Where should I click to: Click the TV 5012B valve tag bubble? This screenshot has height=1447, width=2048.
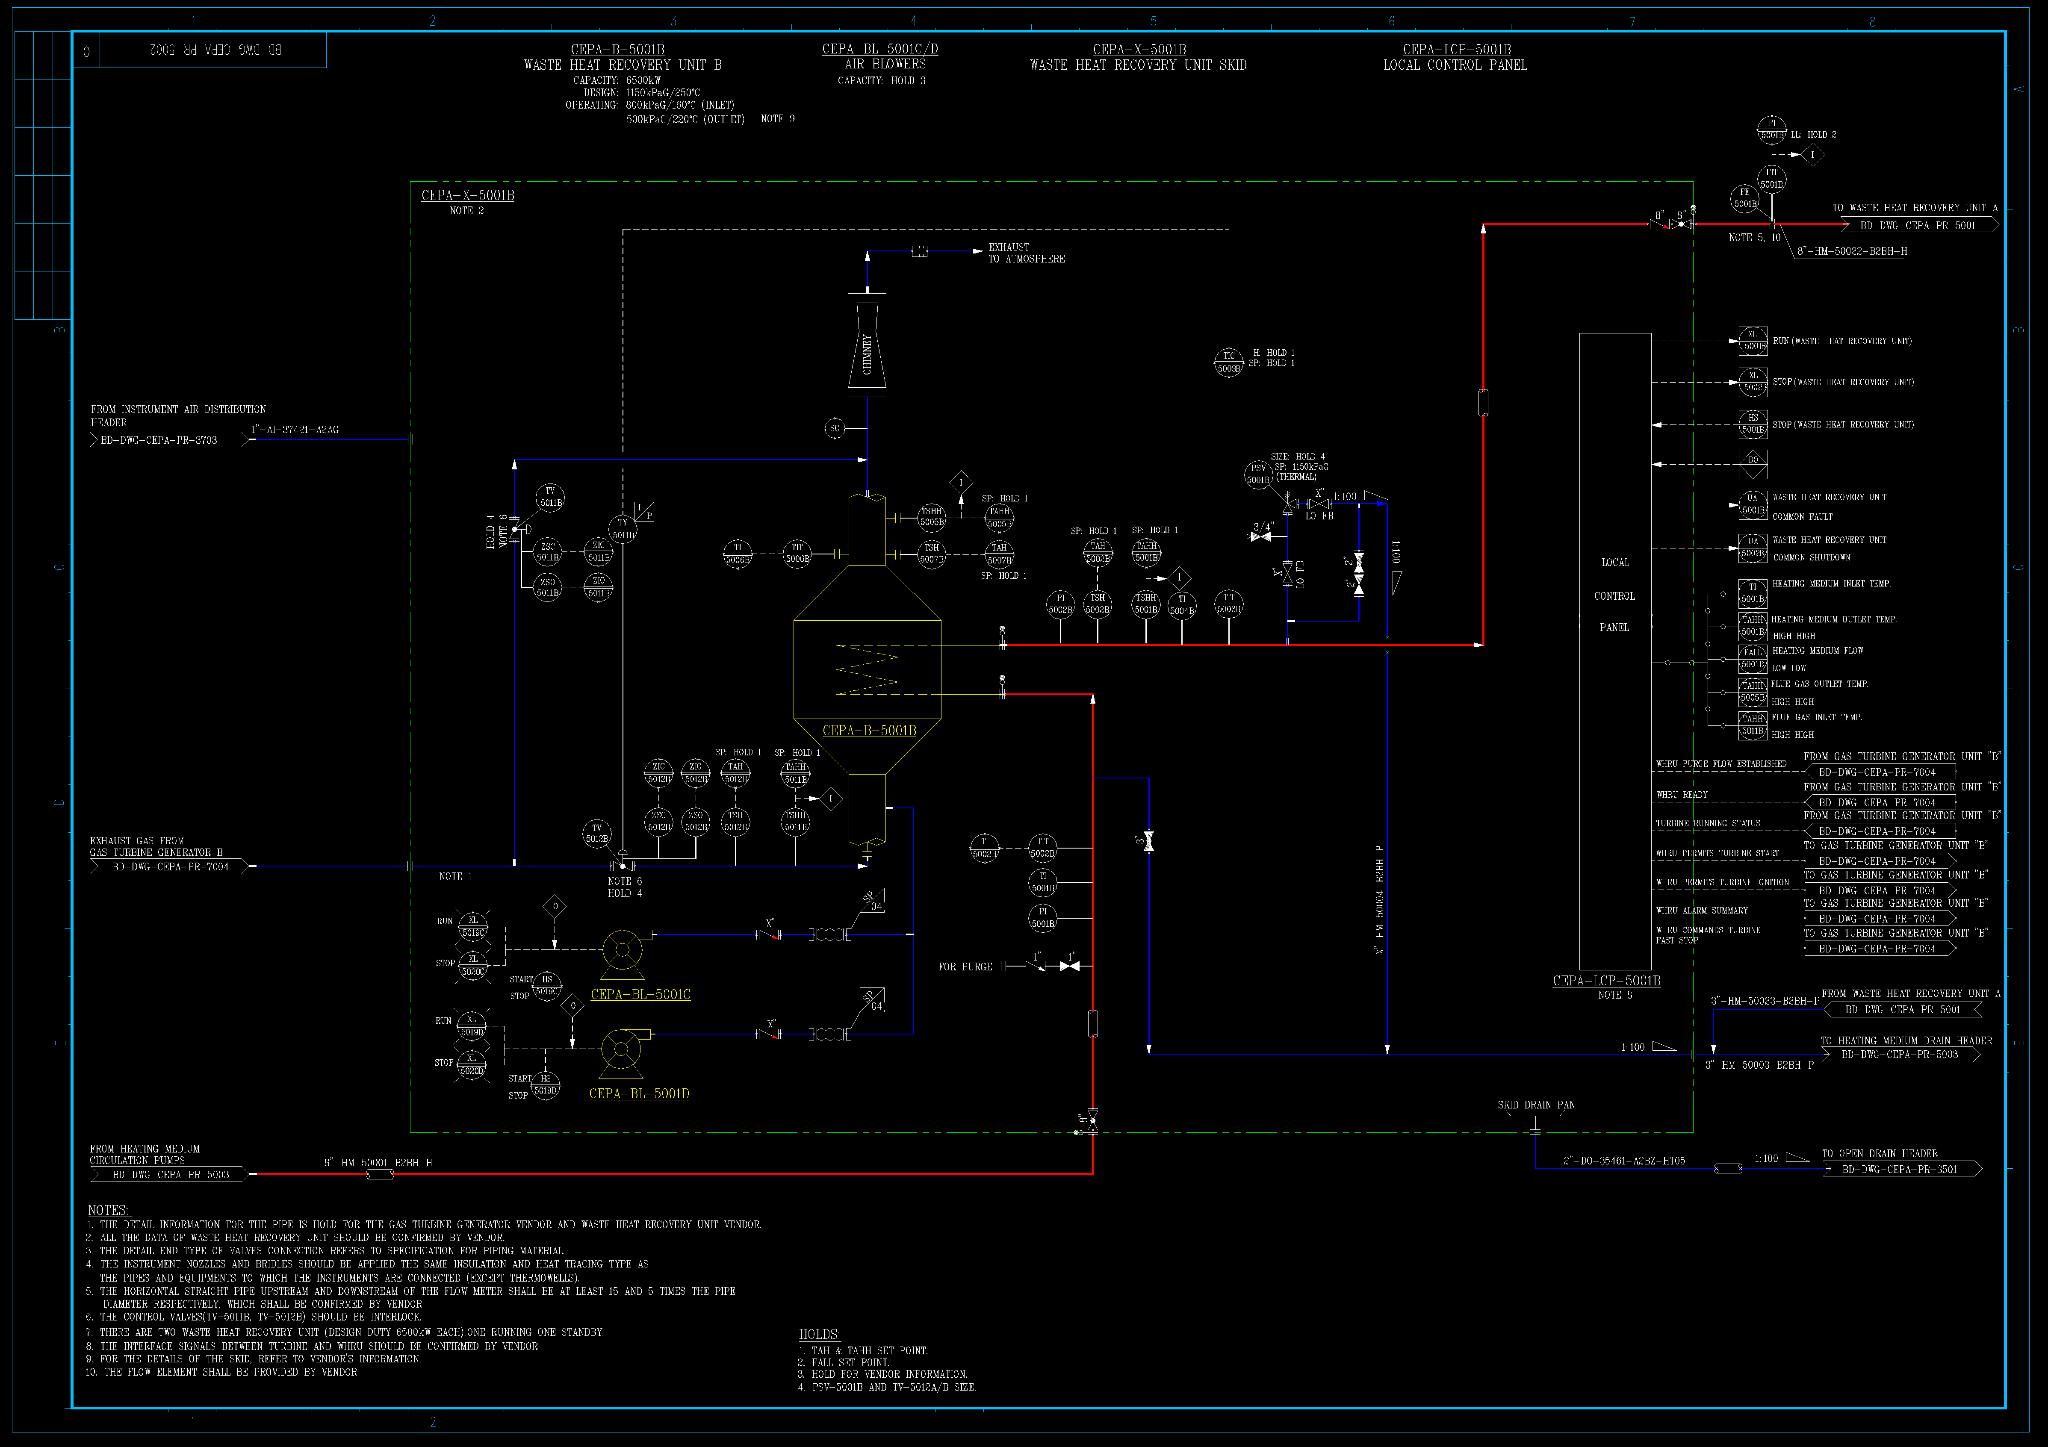pos(596,833)
